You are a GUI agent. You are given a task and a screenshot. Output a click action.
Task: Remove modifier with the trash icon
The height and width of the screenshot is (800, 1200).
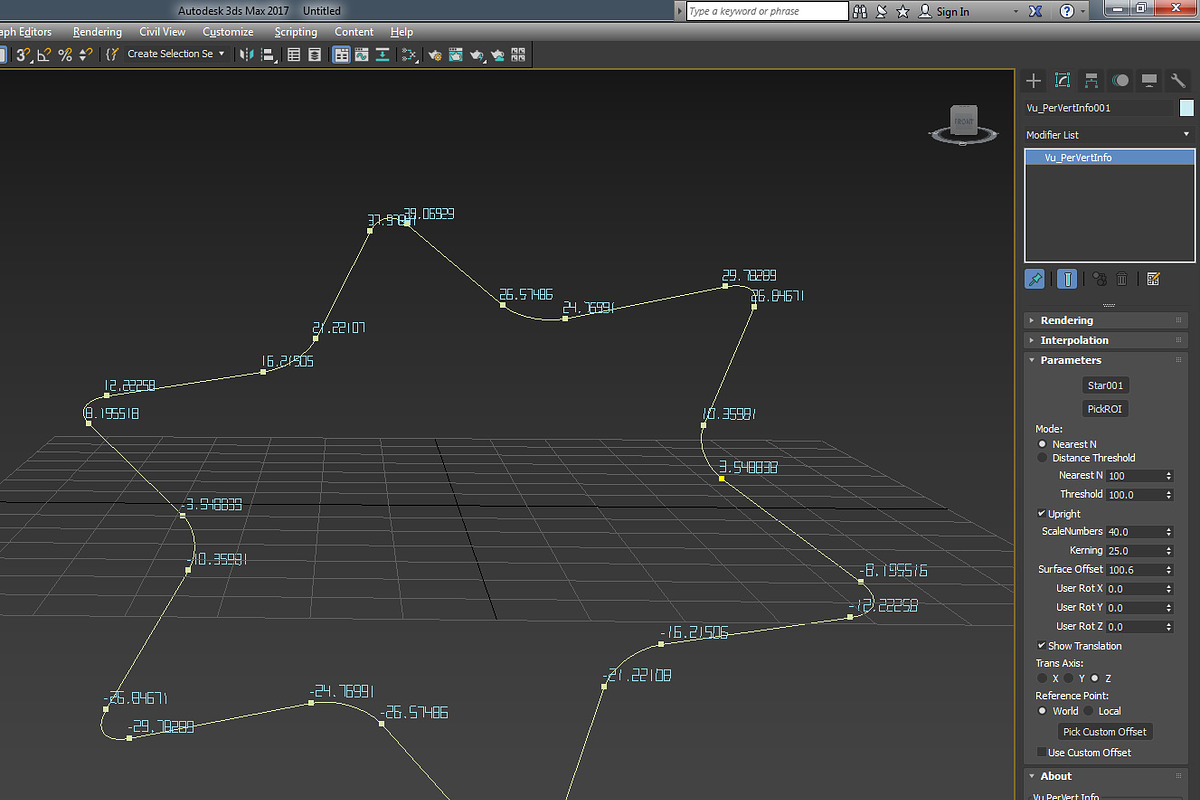1122,279
